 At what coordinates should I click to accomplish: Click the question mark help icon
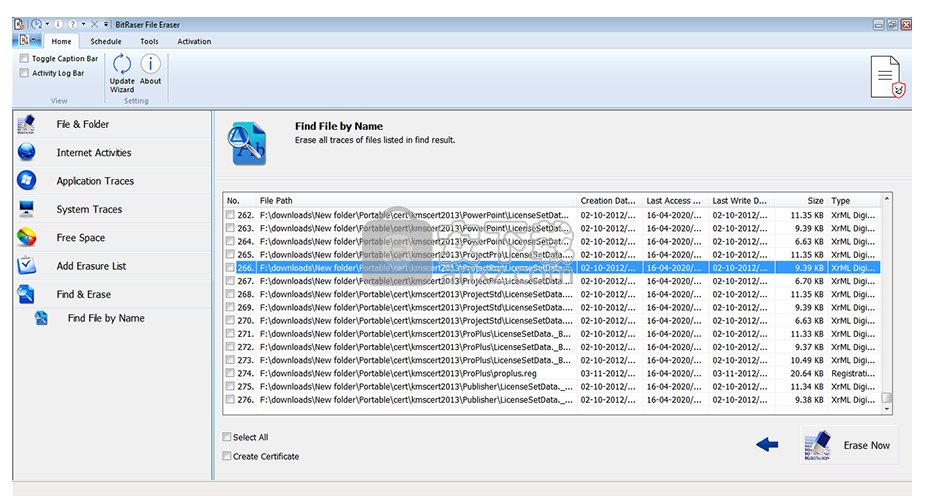click(73, 24)
